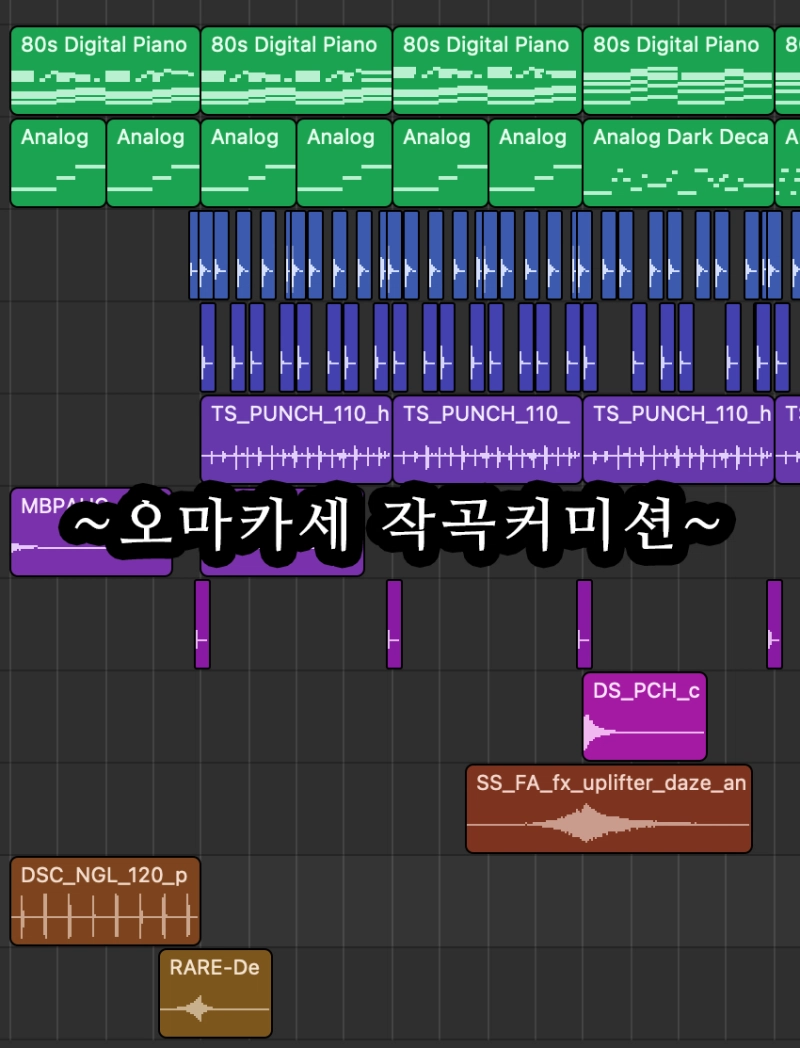Screen dimensions: 800x1048
Task: Click the second TS_PUNCH_110_ region
Action: [x=487, y=441]
